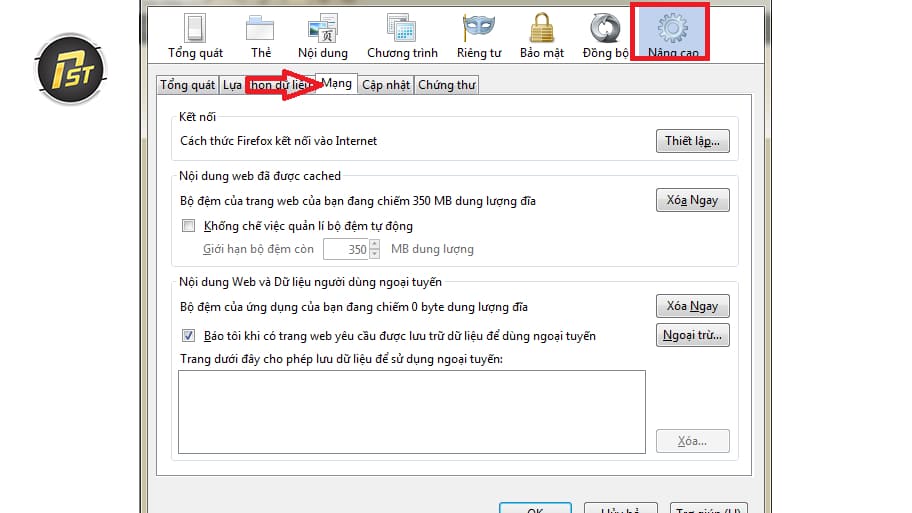The image size is (912, 513).
Task: Switch to the Tổng quát sub-tab
Action: tap(187, 85)
